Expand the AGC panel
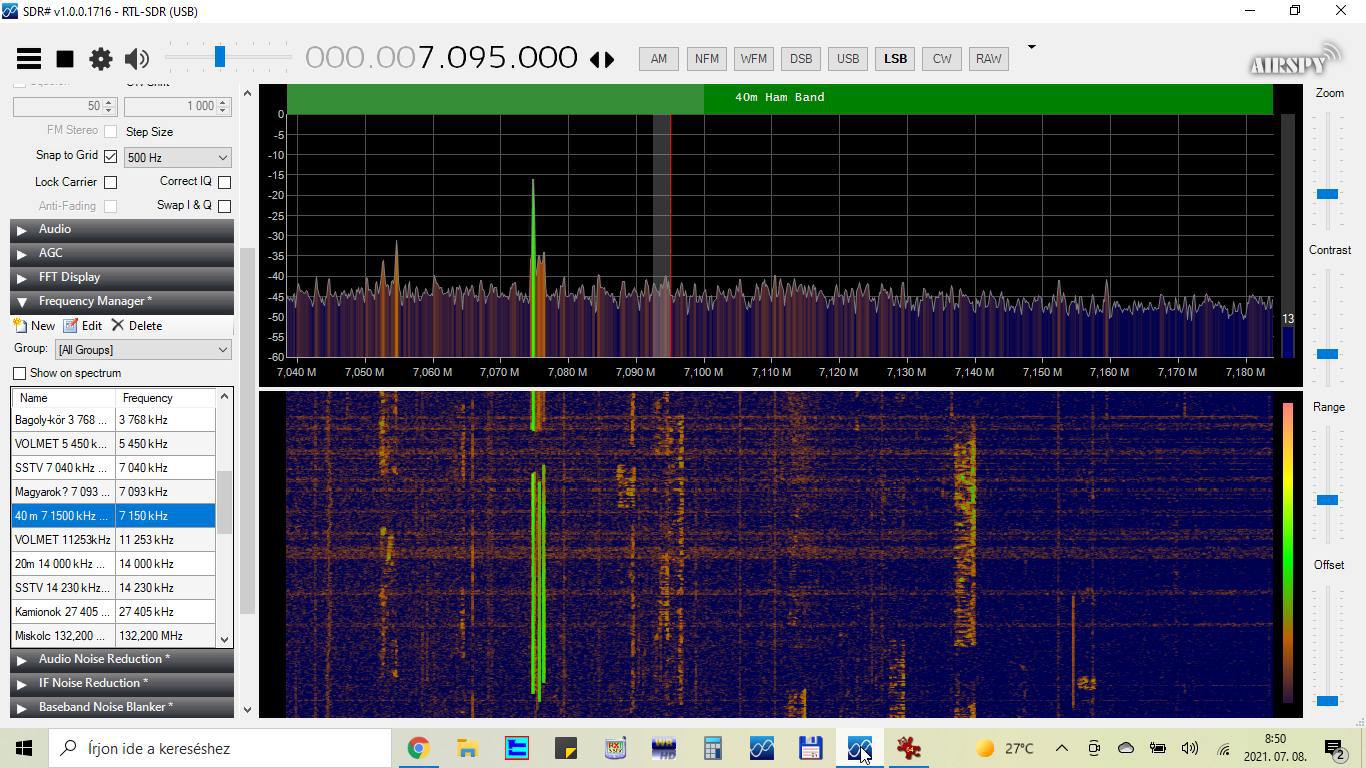 [122, 253]
